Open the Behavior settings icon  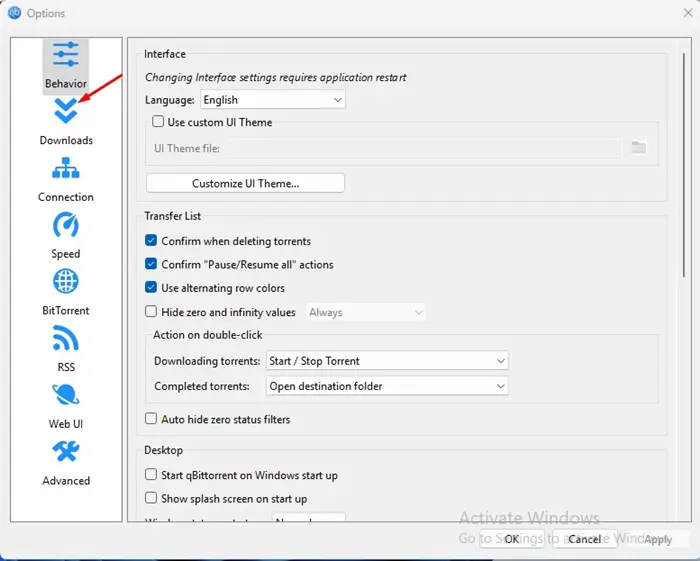(66, 54)
